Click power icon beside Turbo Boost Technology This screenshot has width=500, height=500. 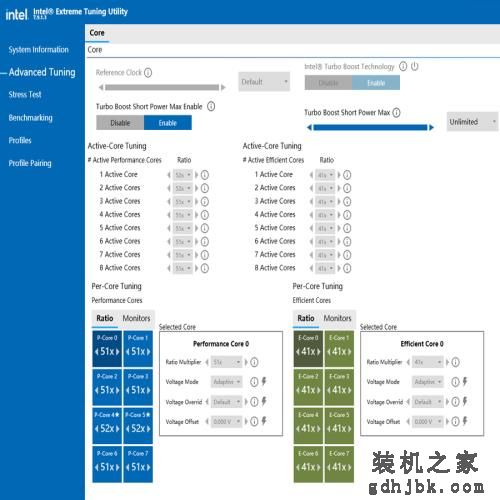414,66
